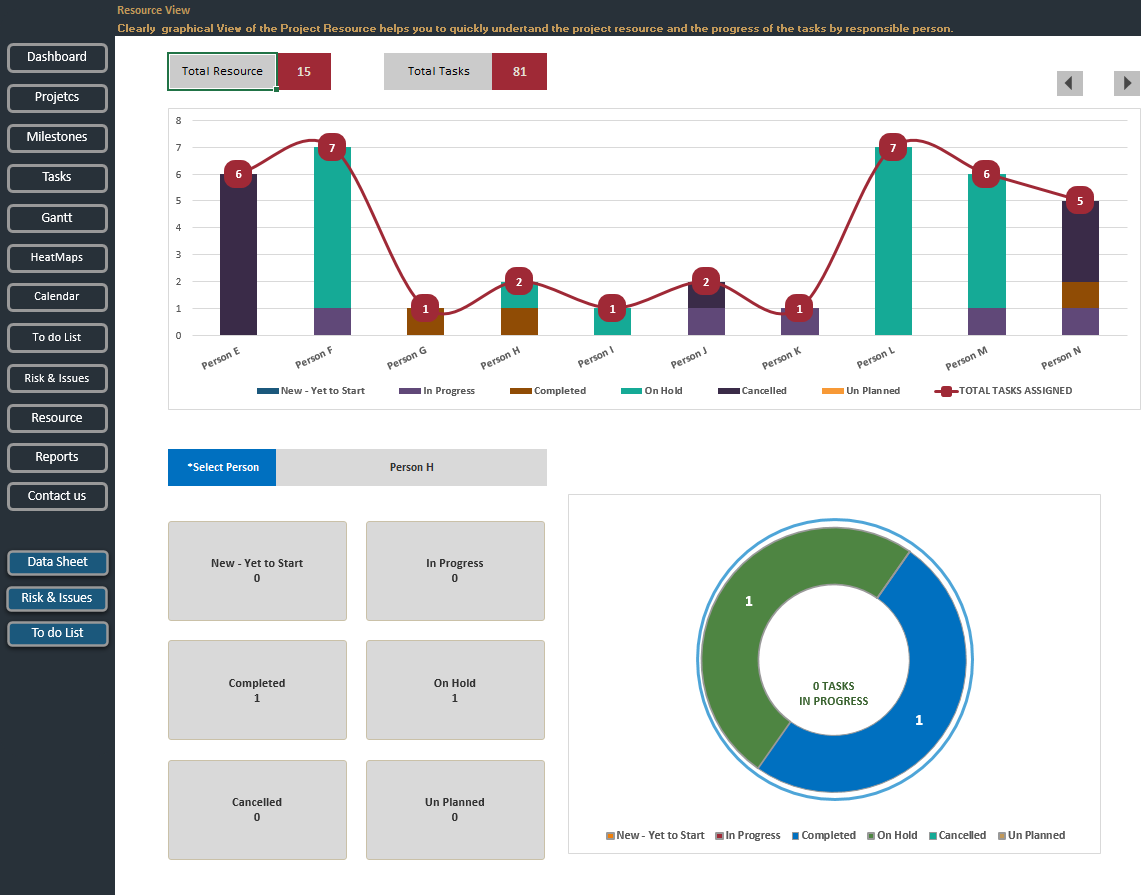
Task: Click the right navigation arrow above the chart
Action: 1126,83
